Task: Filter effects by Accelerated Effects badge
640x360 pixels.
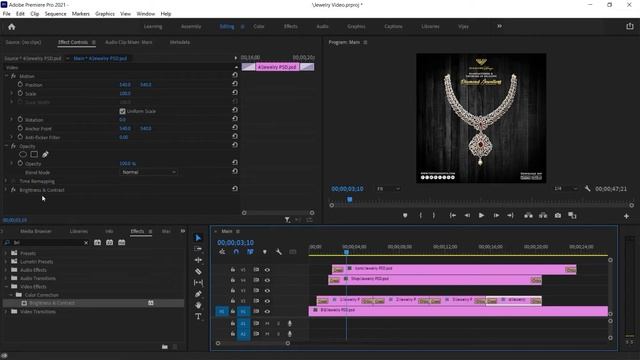Action: [x=97, y=242]
